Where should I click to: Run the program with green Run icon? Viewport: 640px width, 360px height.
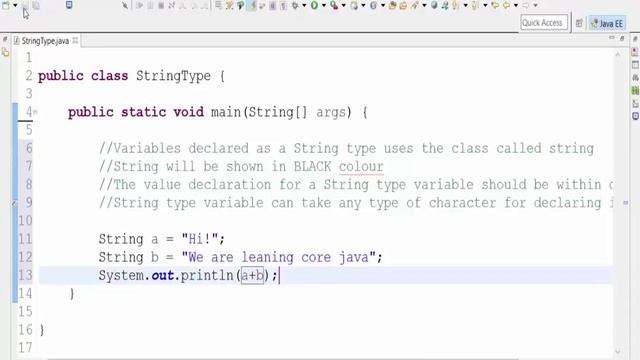coord(314,5)
